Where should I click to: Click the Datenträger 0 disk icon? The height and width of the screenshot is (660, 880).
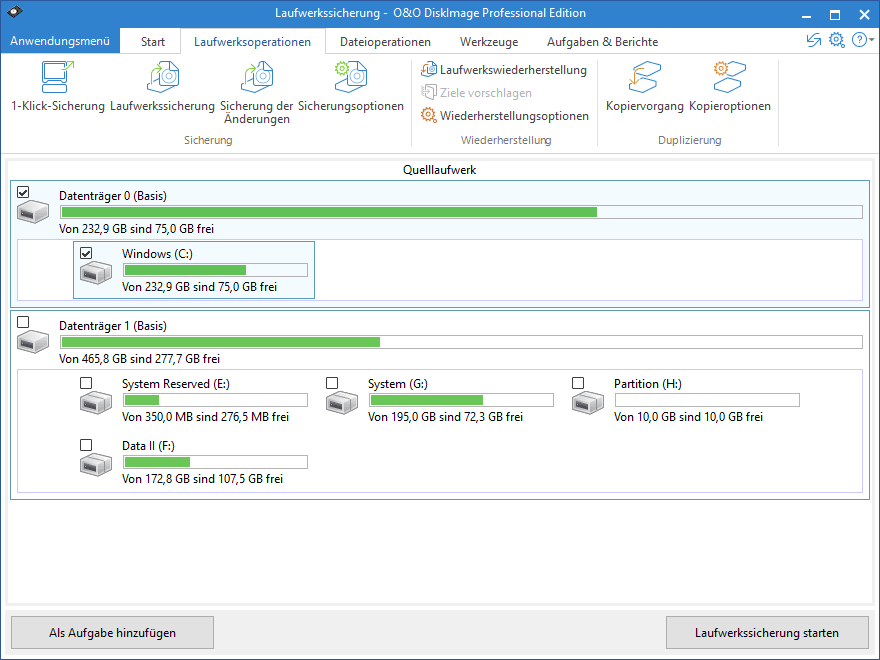coord(33,212)
